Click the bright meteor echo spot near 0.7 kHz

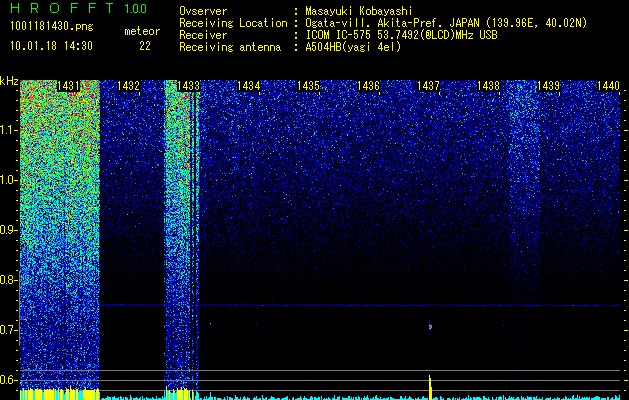click(430, 327)
